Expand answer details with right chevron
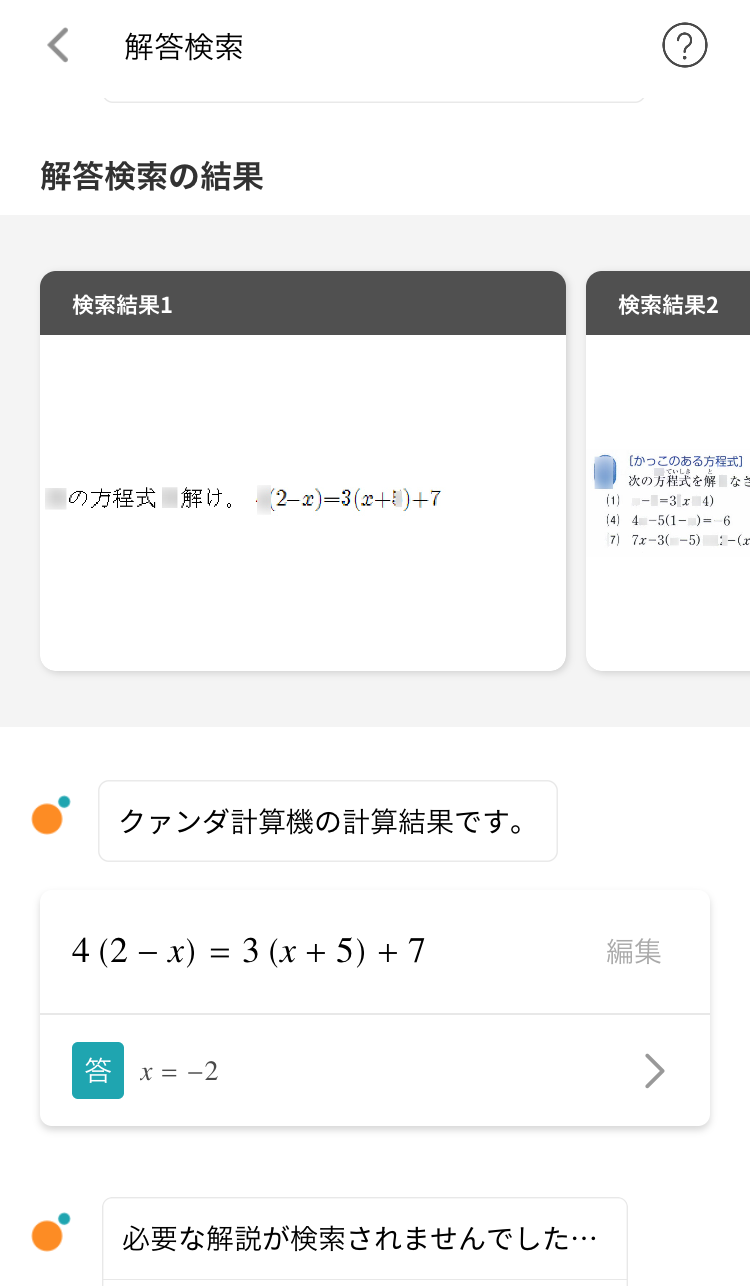 pyautogui.click(x=654, y=1071)
